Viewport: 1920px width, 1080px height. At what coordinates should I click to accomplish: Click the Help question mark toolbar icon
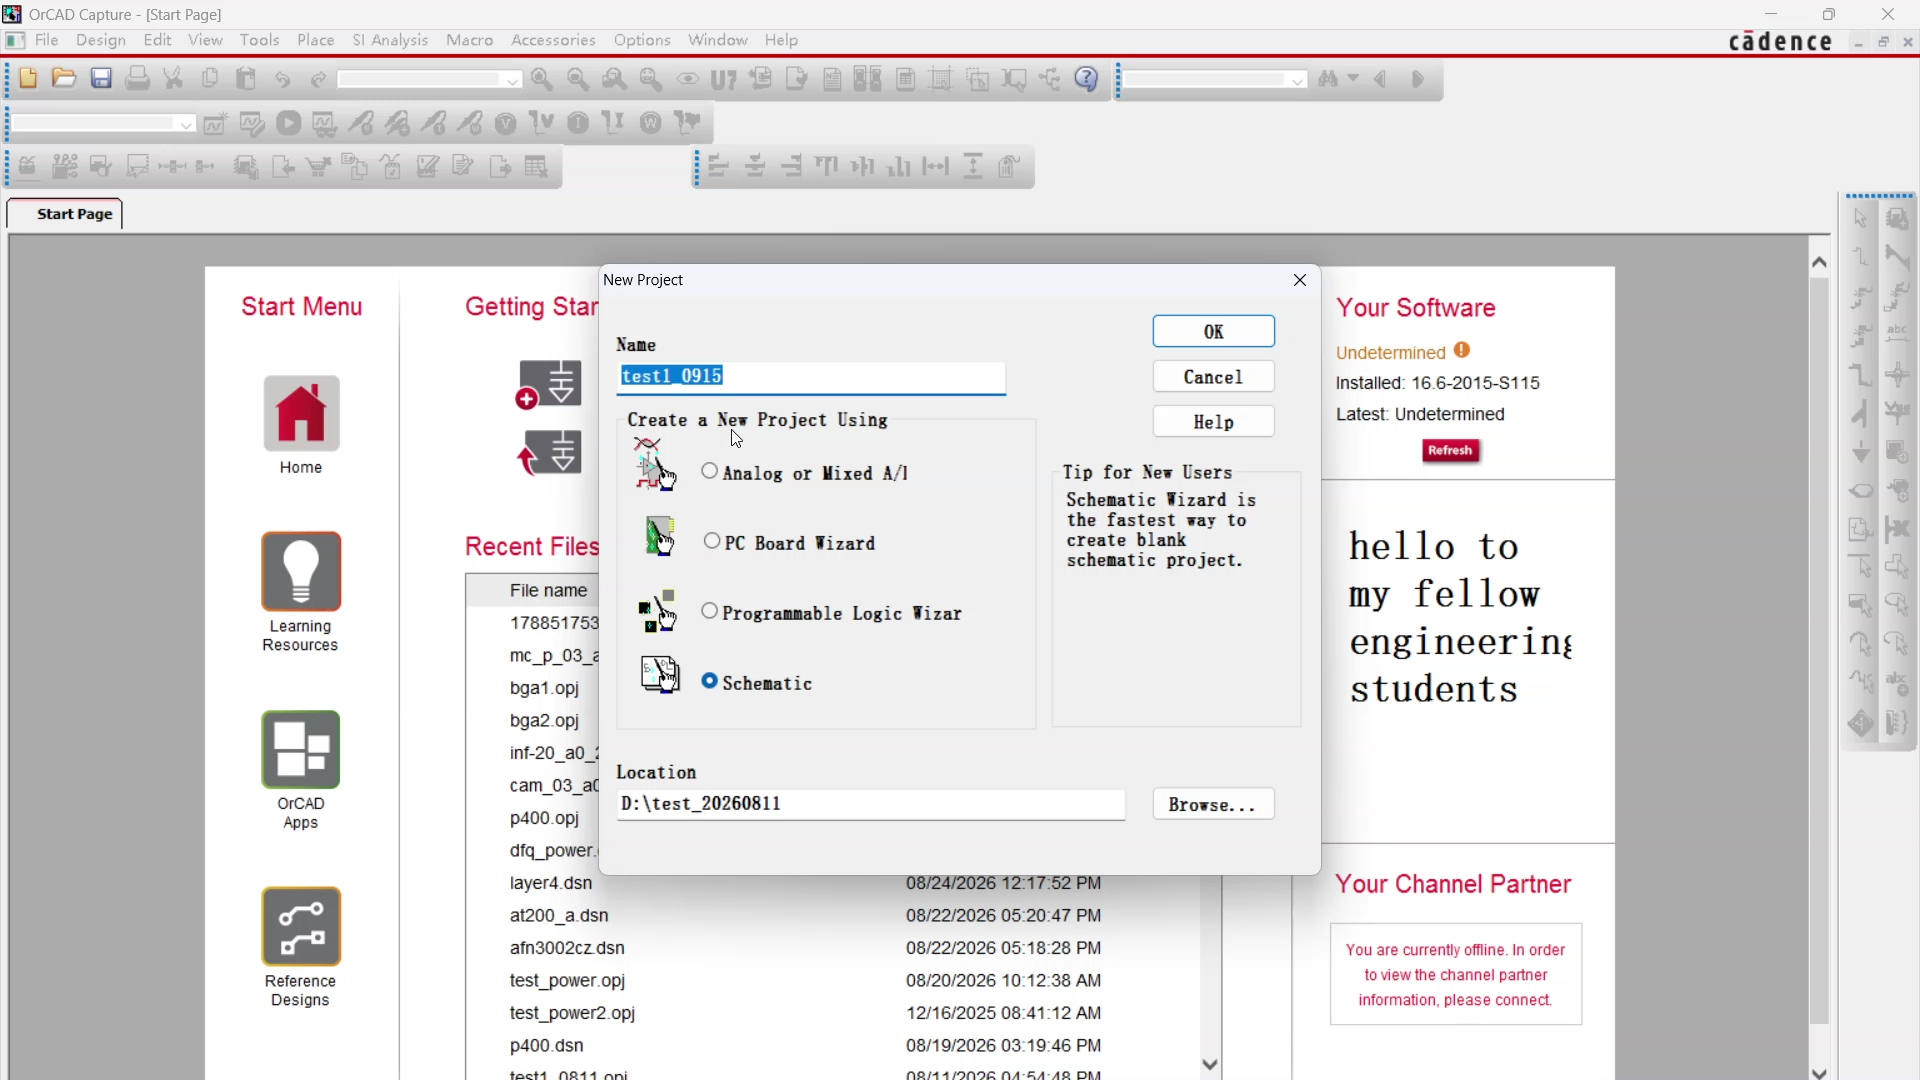click(1087, 79)
